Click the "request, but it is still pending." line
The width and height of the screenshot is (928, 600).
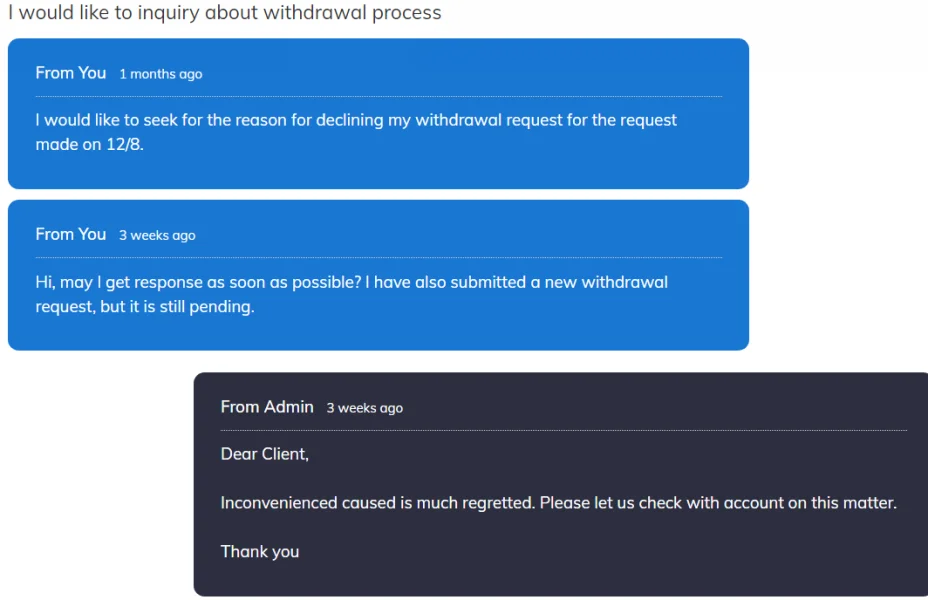click(x=145, y=307)
